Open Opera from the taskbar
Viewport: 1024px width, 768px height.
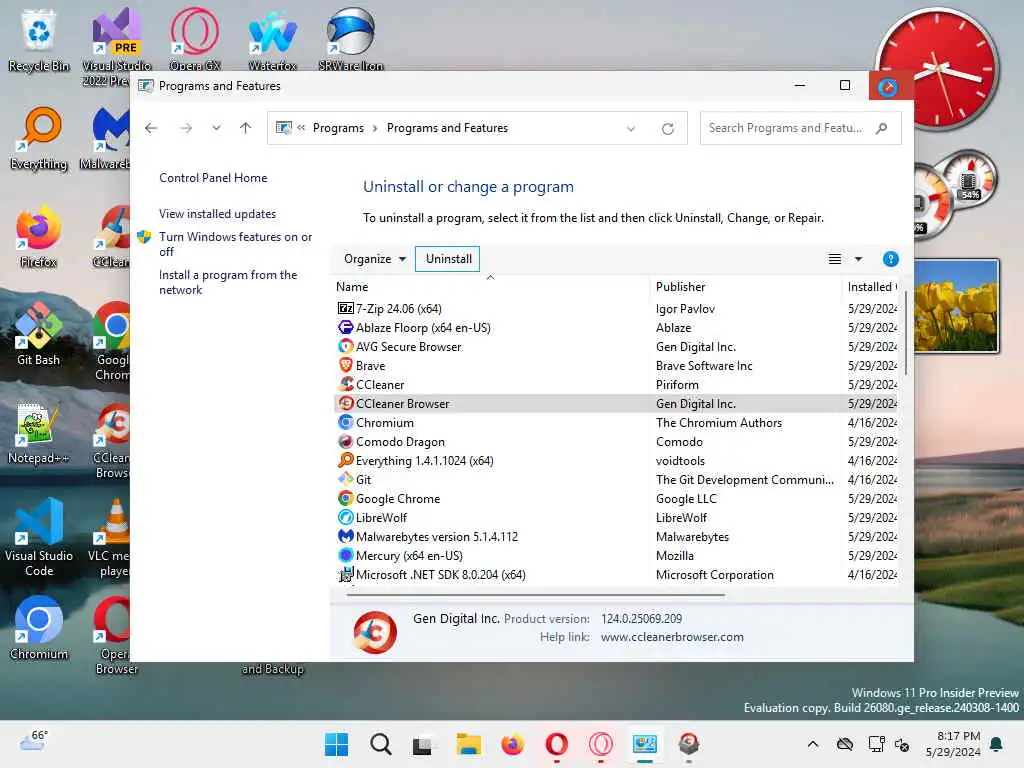(x=556, y=744)
